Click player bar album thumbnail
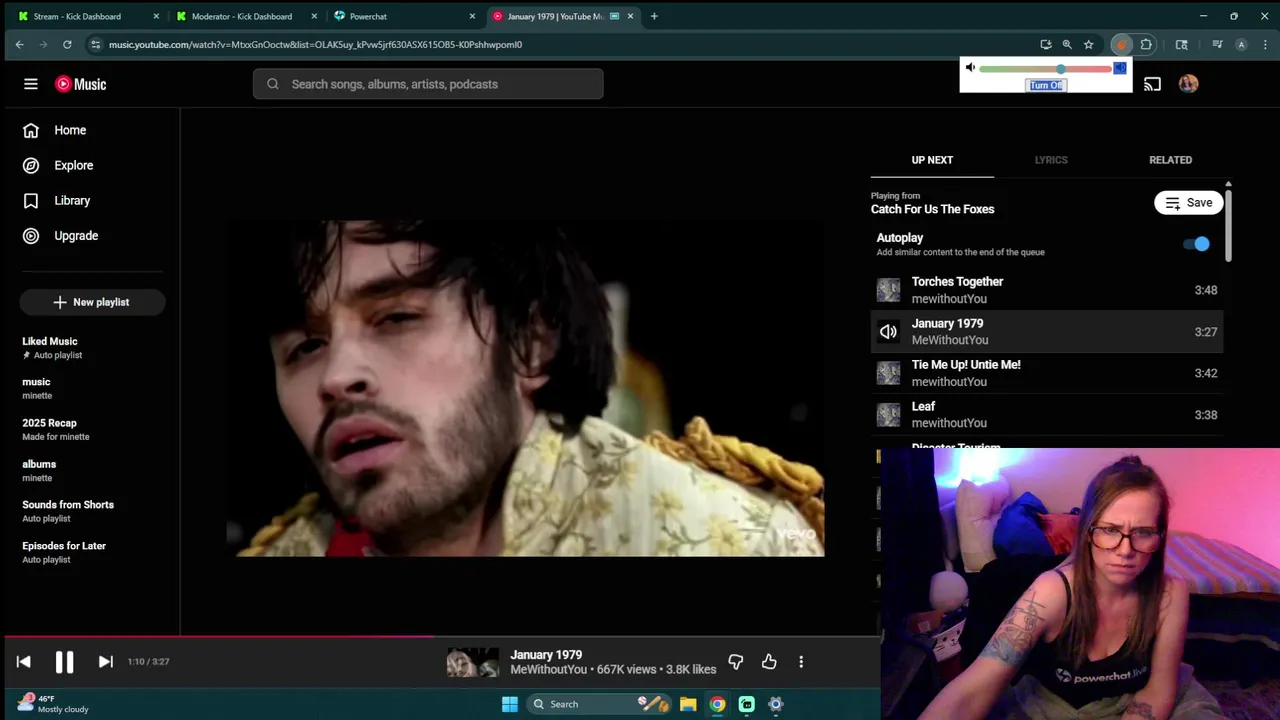The height and width of the screenshot is (720, 1280). click(x=472, y=662)
